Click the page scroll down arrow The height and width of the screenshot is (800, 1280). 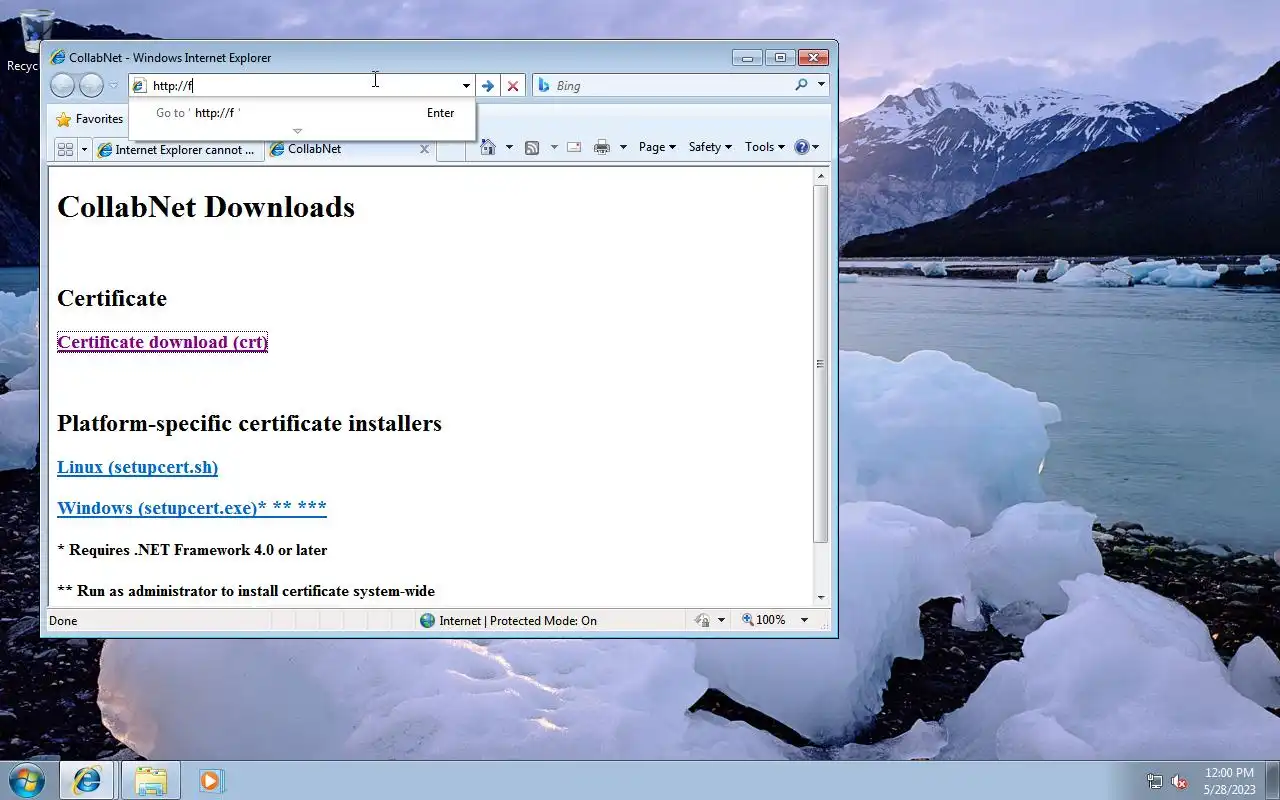(821, 597)
